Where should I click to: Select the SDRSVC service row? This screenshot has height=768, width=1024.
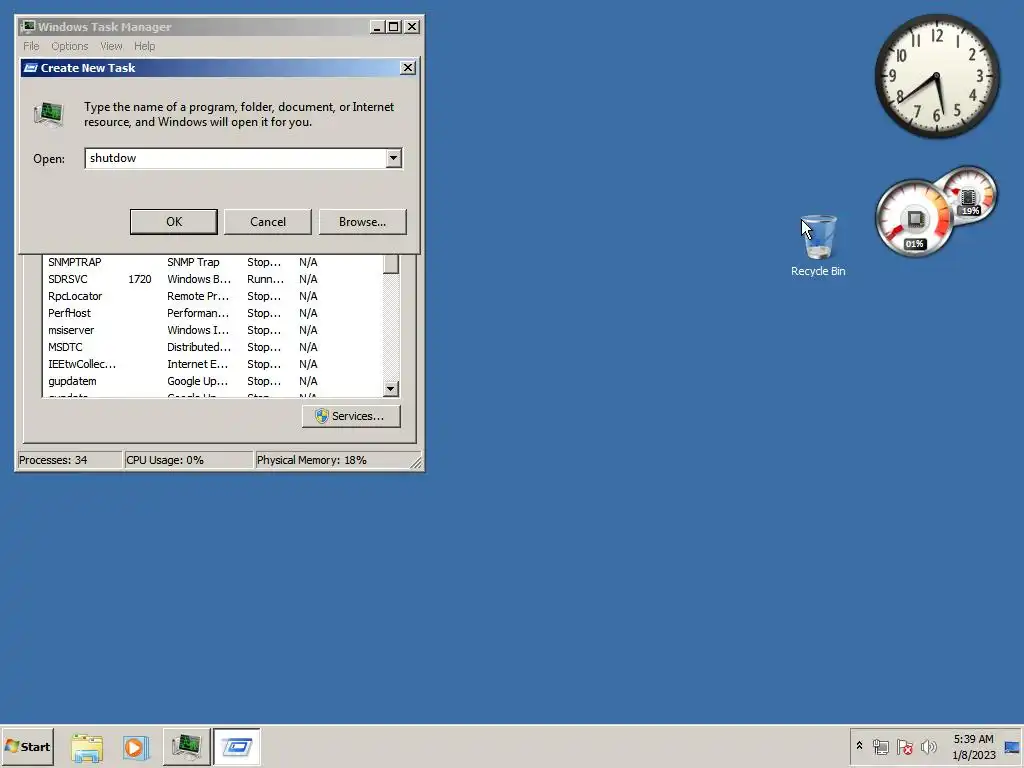point(212,279)
